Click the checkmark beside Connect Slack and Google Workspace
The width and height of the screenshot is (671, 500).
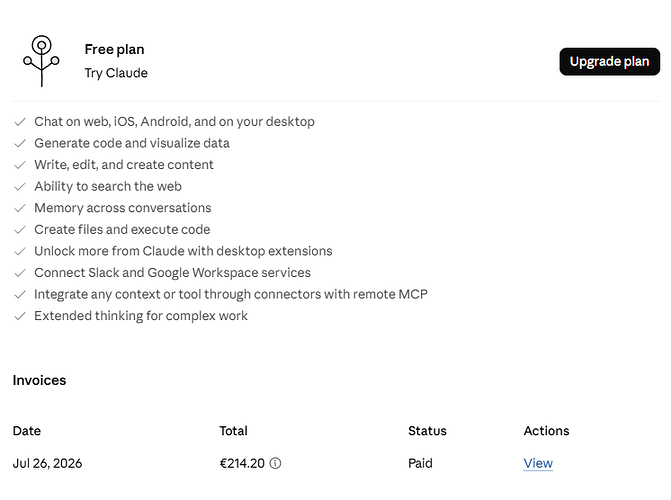pos(20,273)
